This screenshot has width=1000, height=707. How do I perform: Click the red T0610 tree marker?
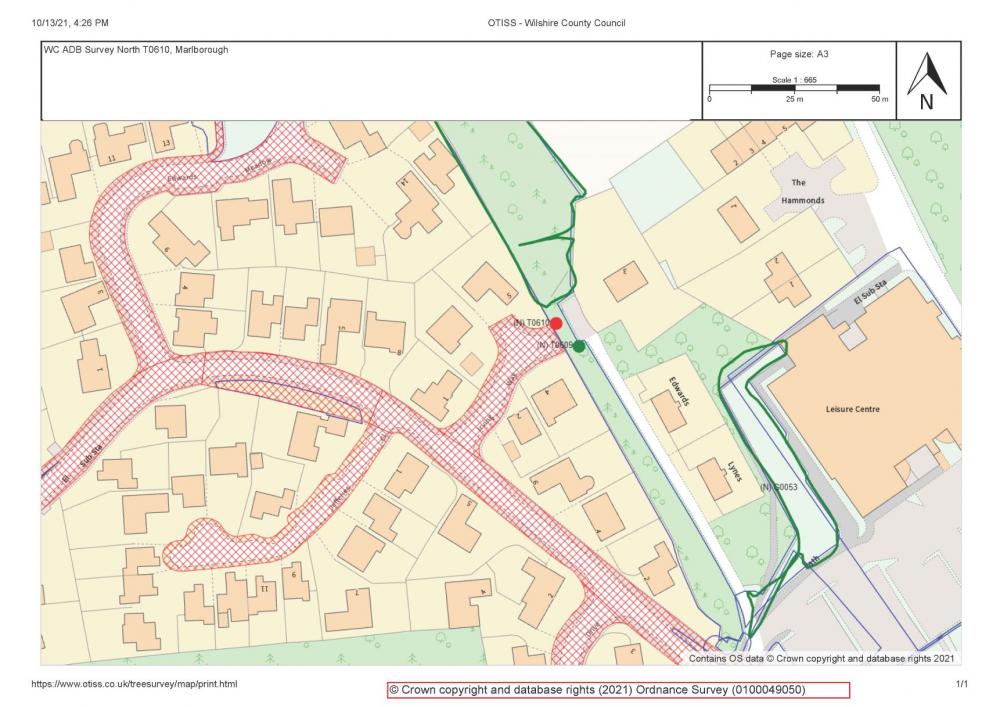(x=556, y=323)
